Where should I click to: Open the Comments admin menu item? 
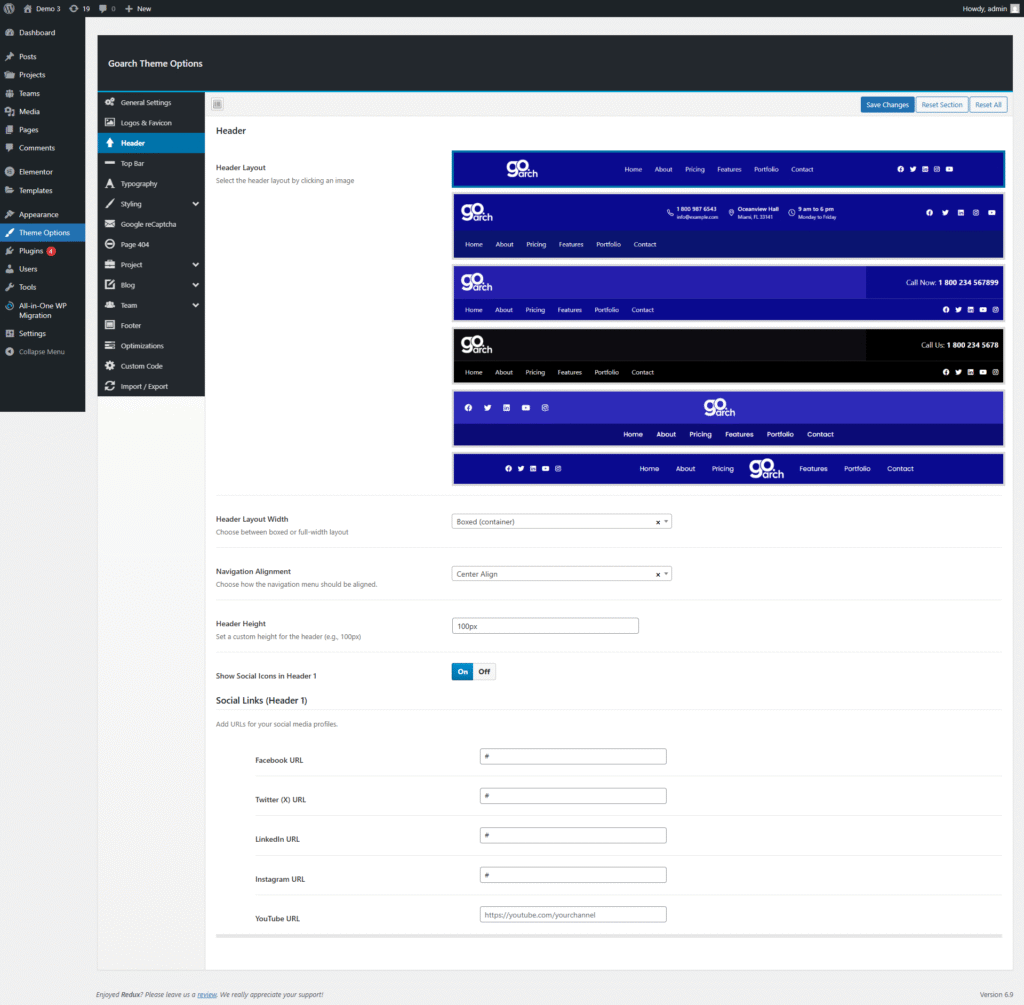click(x=42, y=148)
